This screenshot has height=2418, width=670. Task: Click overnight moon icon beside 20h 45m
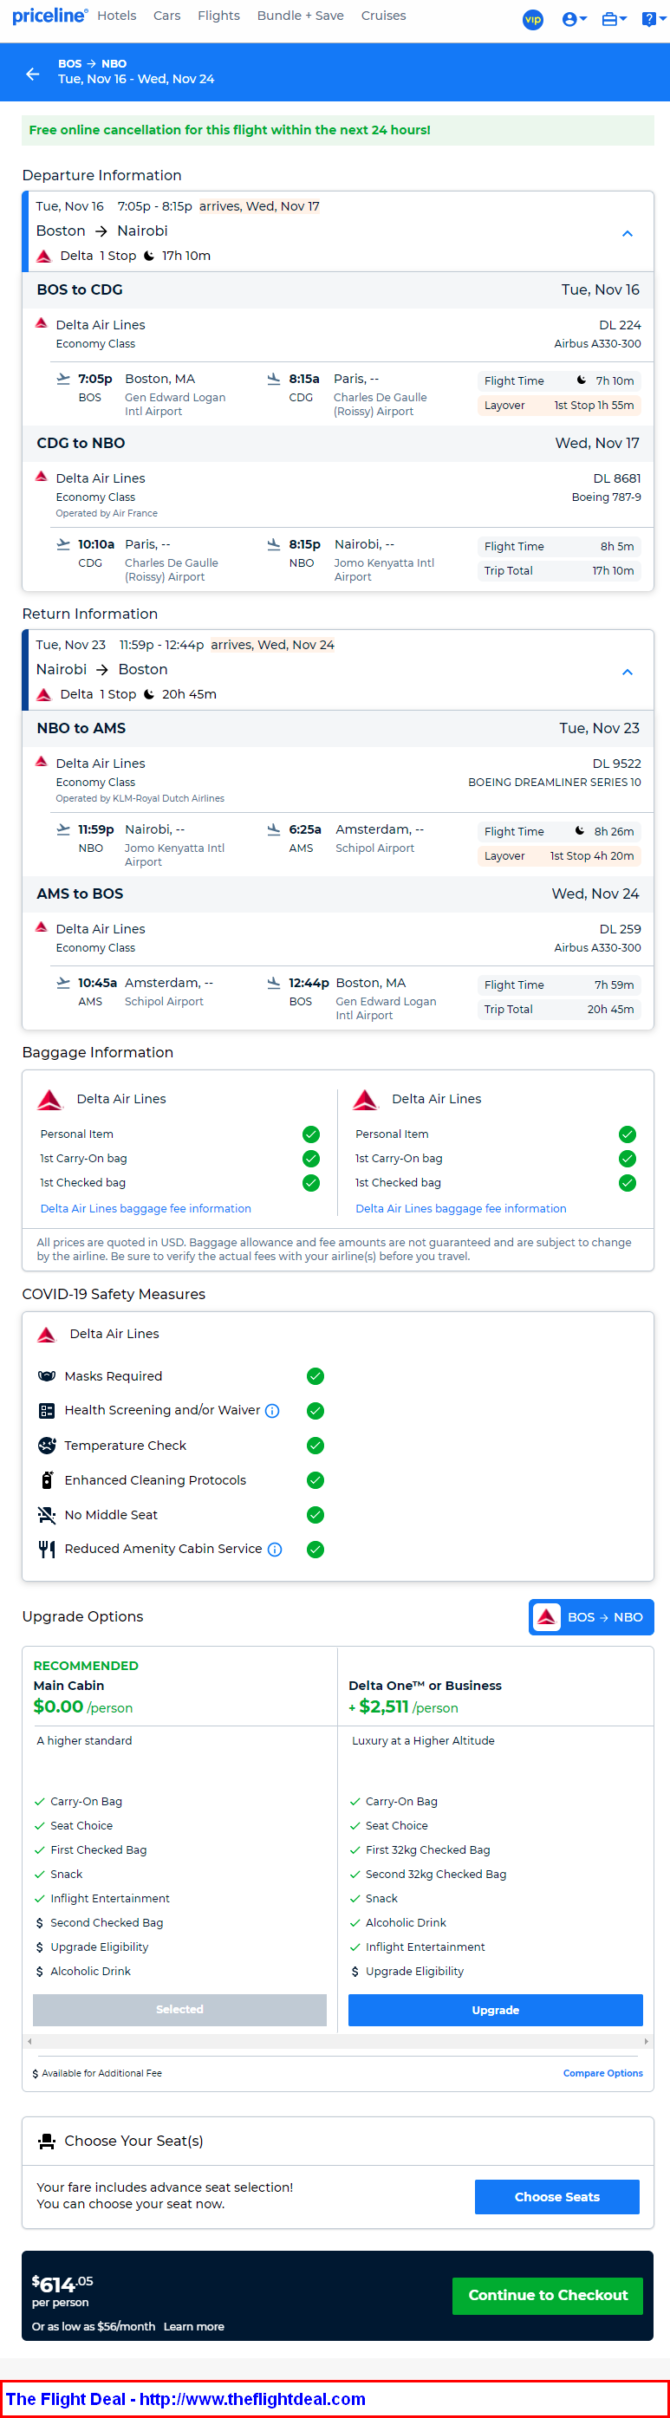149,695
